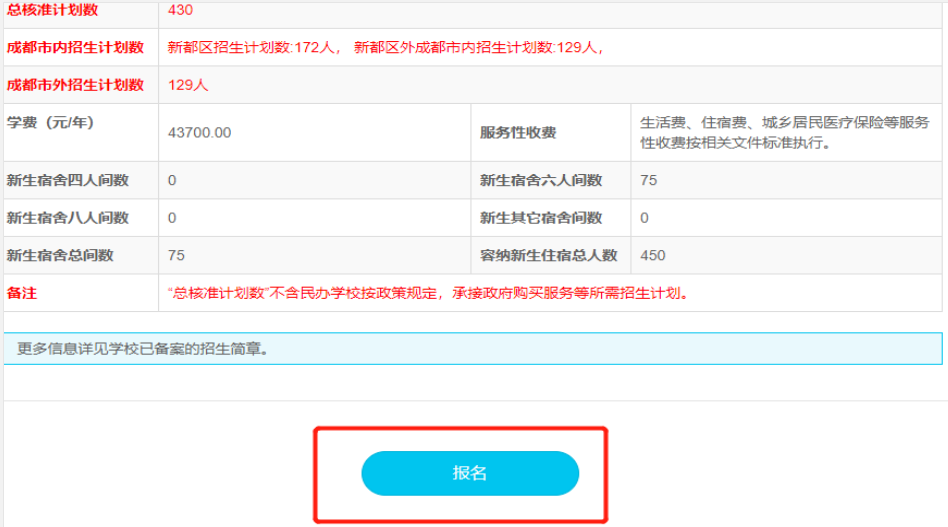Select the tuition value 43700.00
Image resolution: width=948 pixels, height=527 pixels.
[x=200, y=132]
